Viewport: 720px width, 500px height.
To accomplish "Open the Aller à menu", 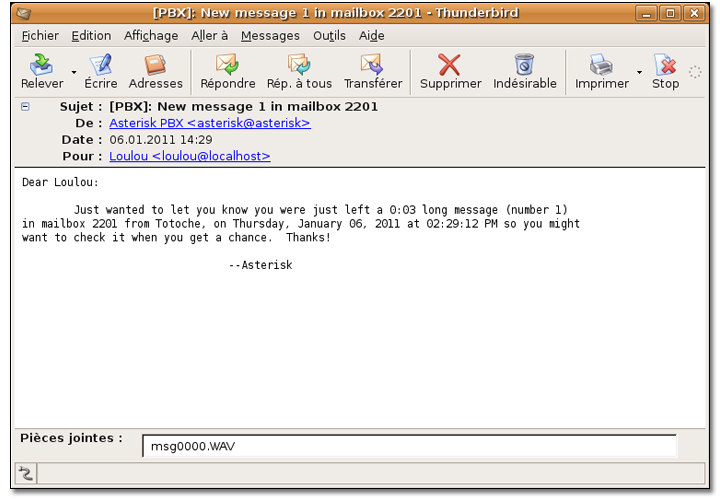I will [209, 36].
